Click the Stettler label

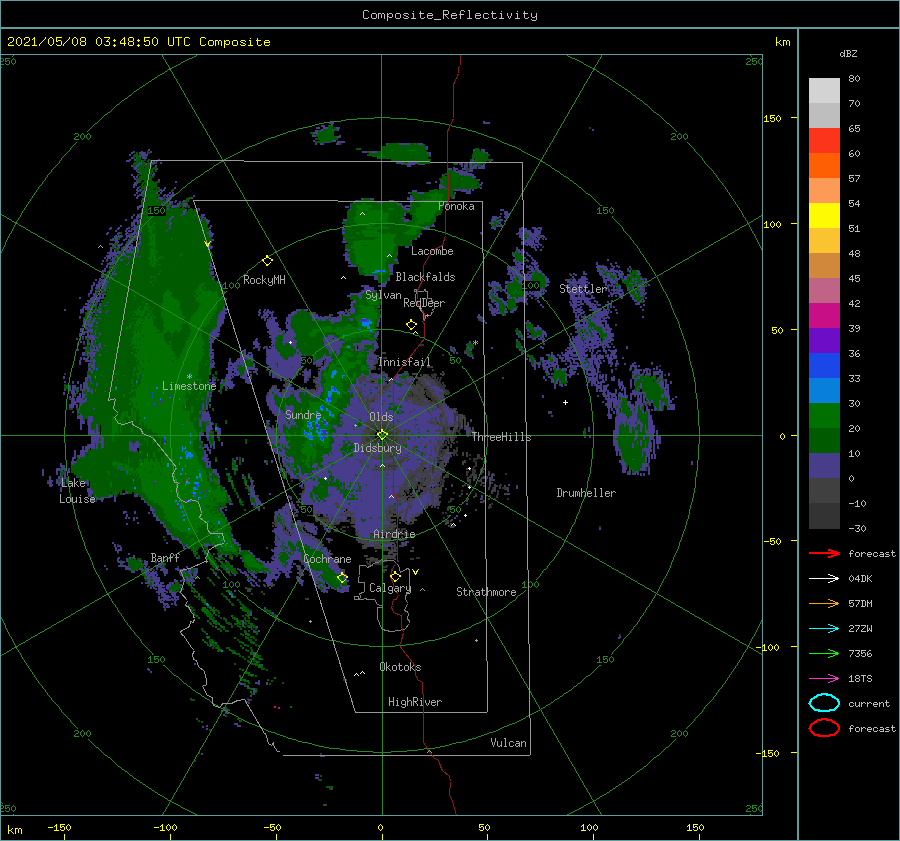(x=583, y=289)
